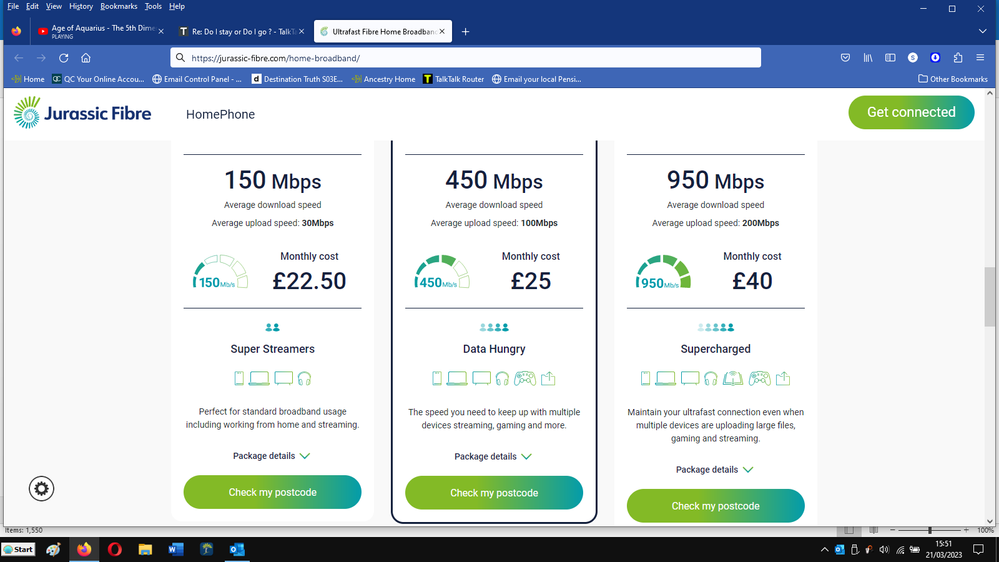Image resolution: width=999 pixels, height=562 pixels.
Task: Close the Ultrafast Fibre Home Broadband tab
Action: pos(442,31)
